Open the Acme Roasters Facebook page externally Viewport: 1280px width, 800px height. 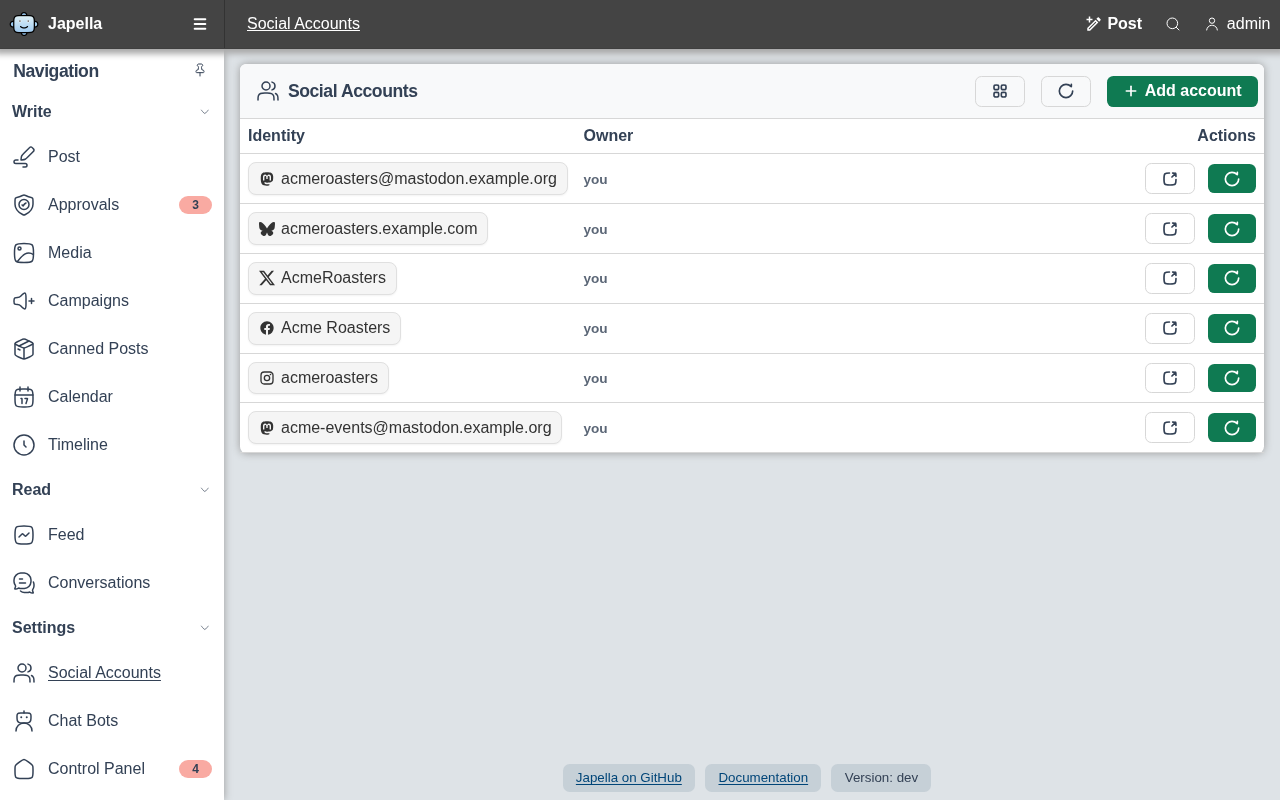(x=1170, y=328)
